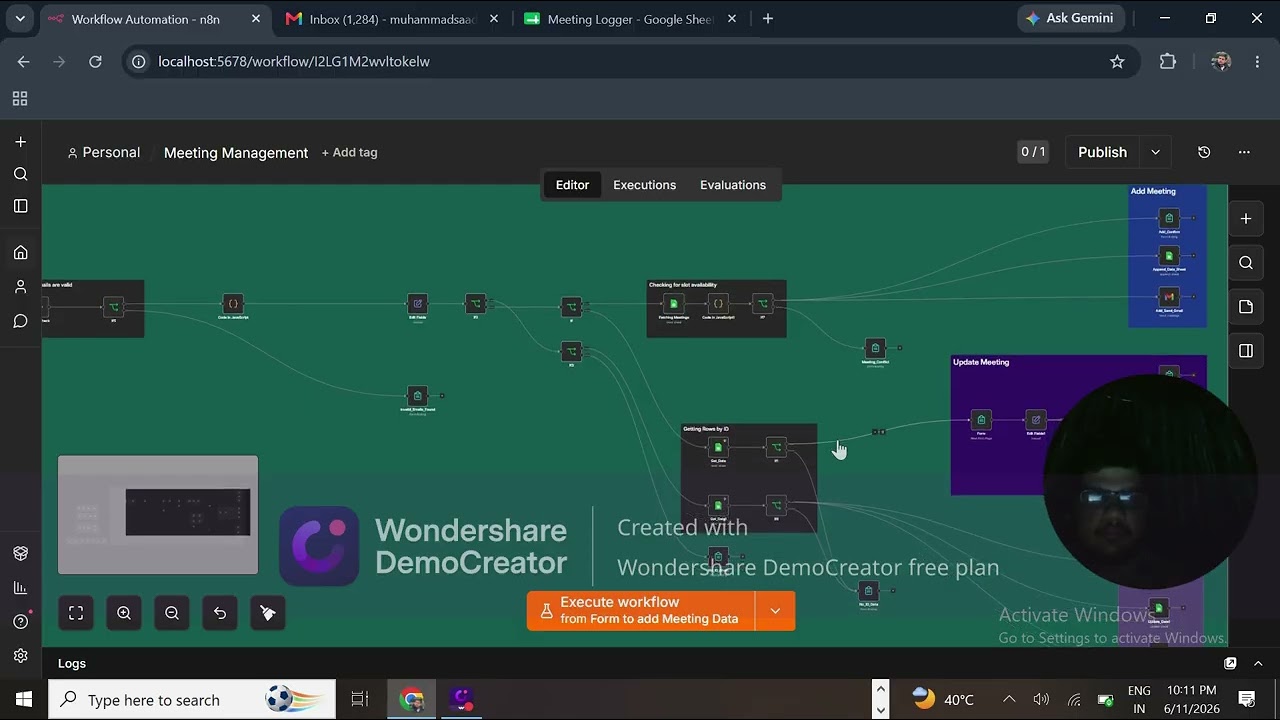
Task: Click Ask Gemini button
Action: point(1072,18)
